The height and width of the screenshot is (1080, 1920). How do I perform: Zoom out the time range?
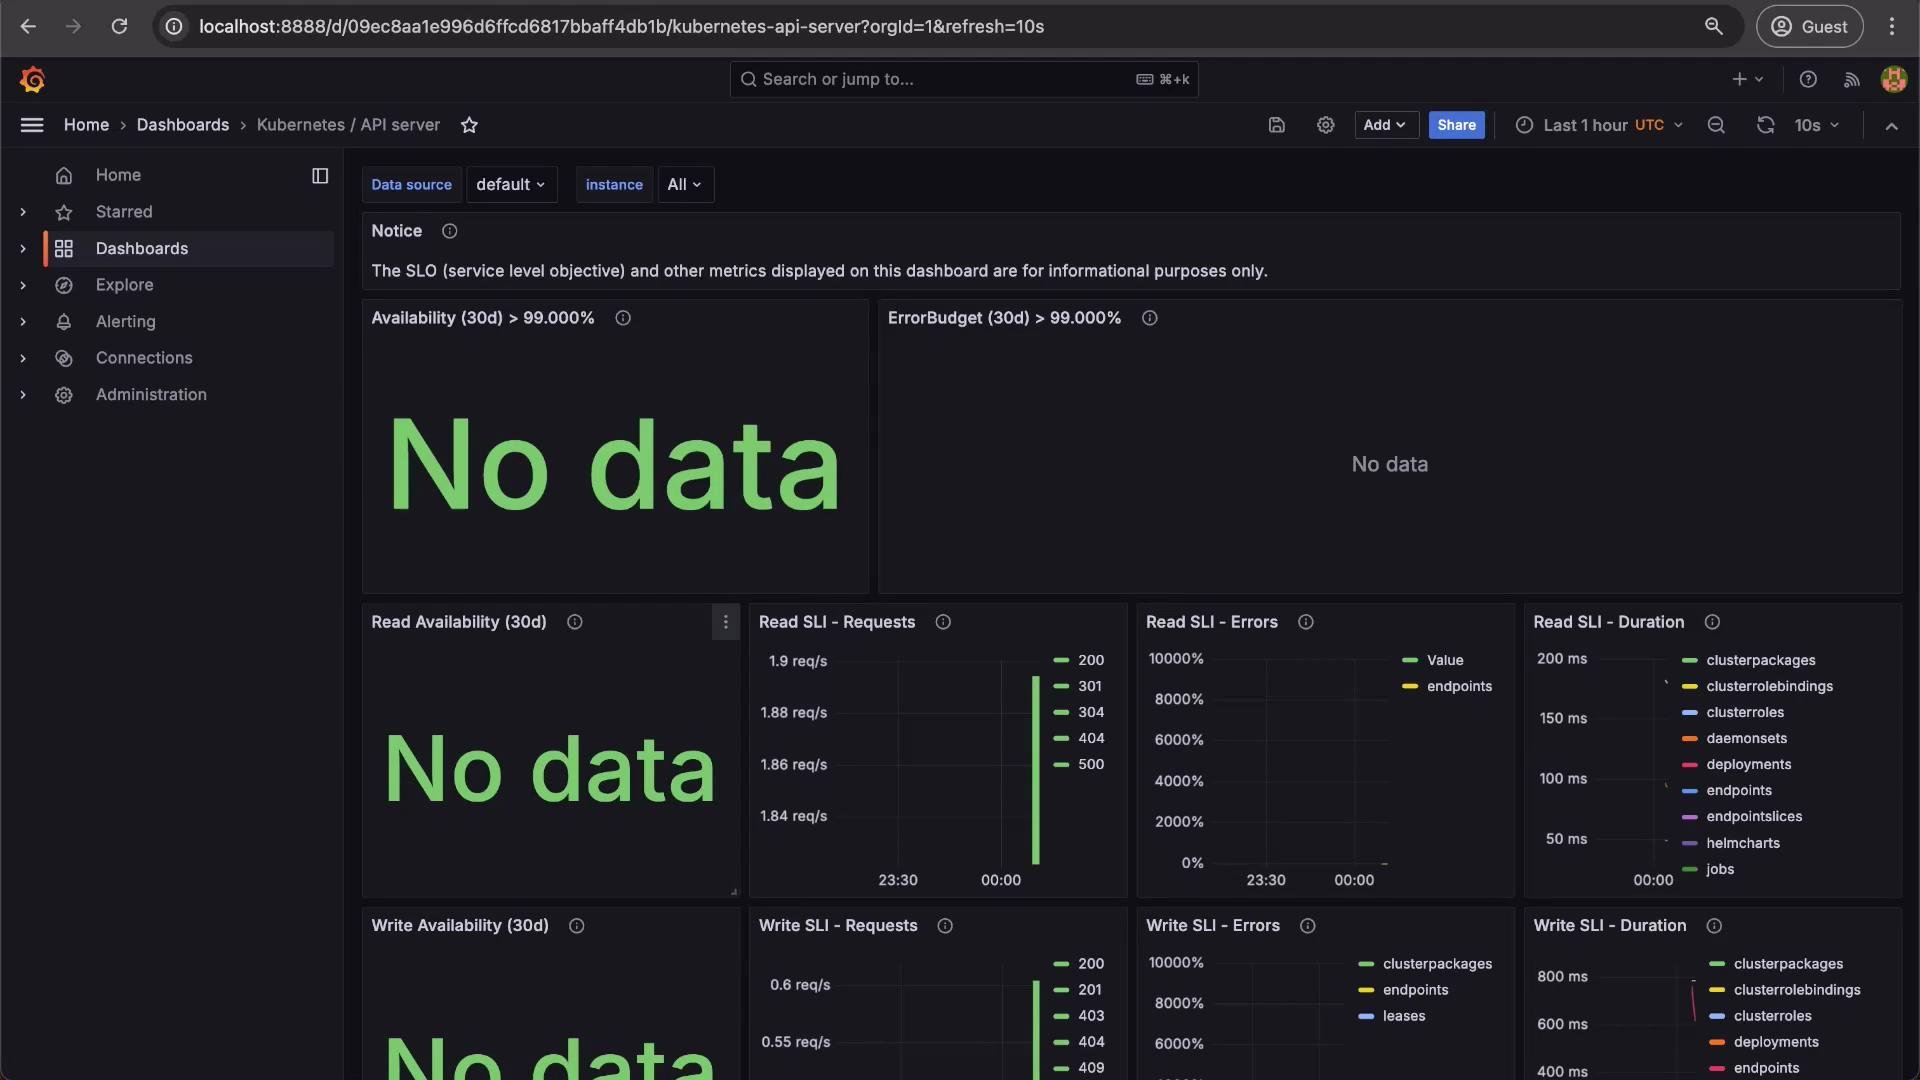pyautogui.click(x=1716, y=125)
